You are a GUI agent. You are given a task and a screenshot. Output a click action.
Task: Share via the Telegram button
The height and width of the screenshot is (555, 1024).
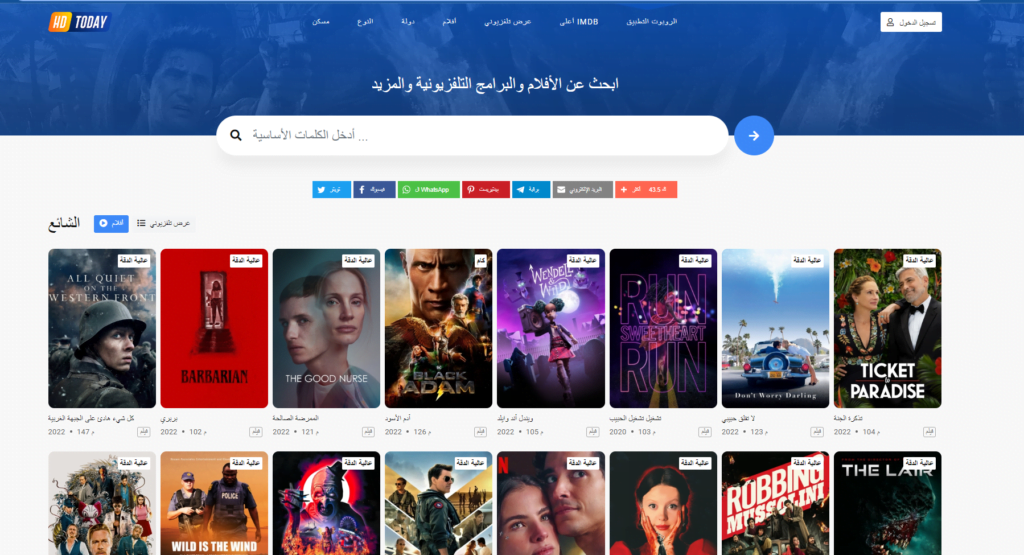click(531, 189)
